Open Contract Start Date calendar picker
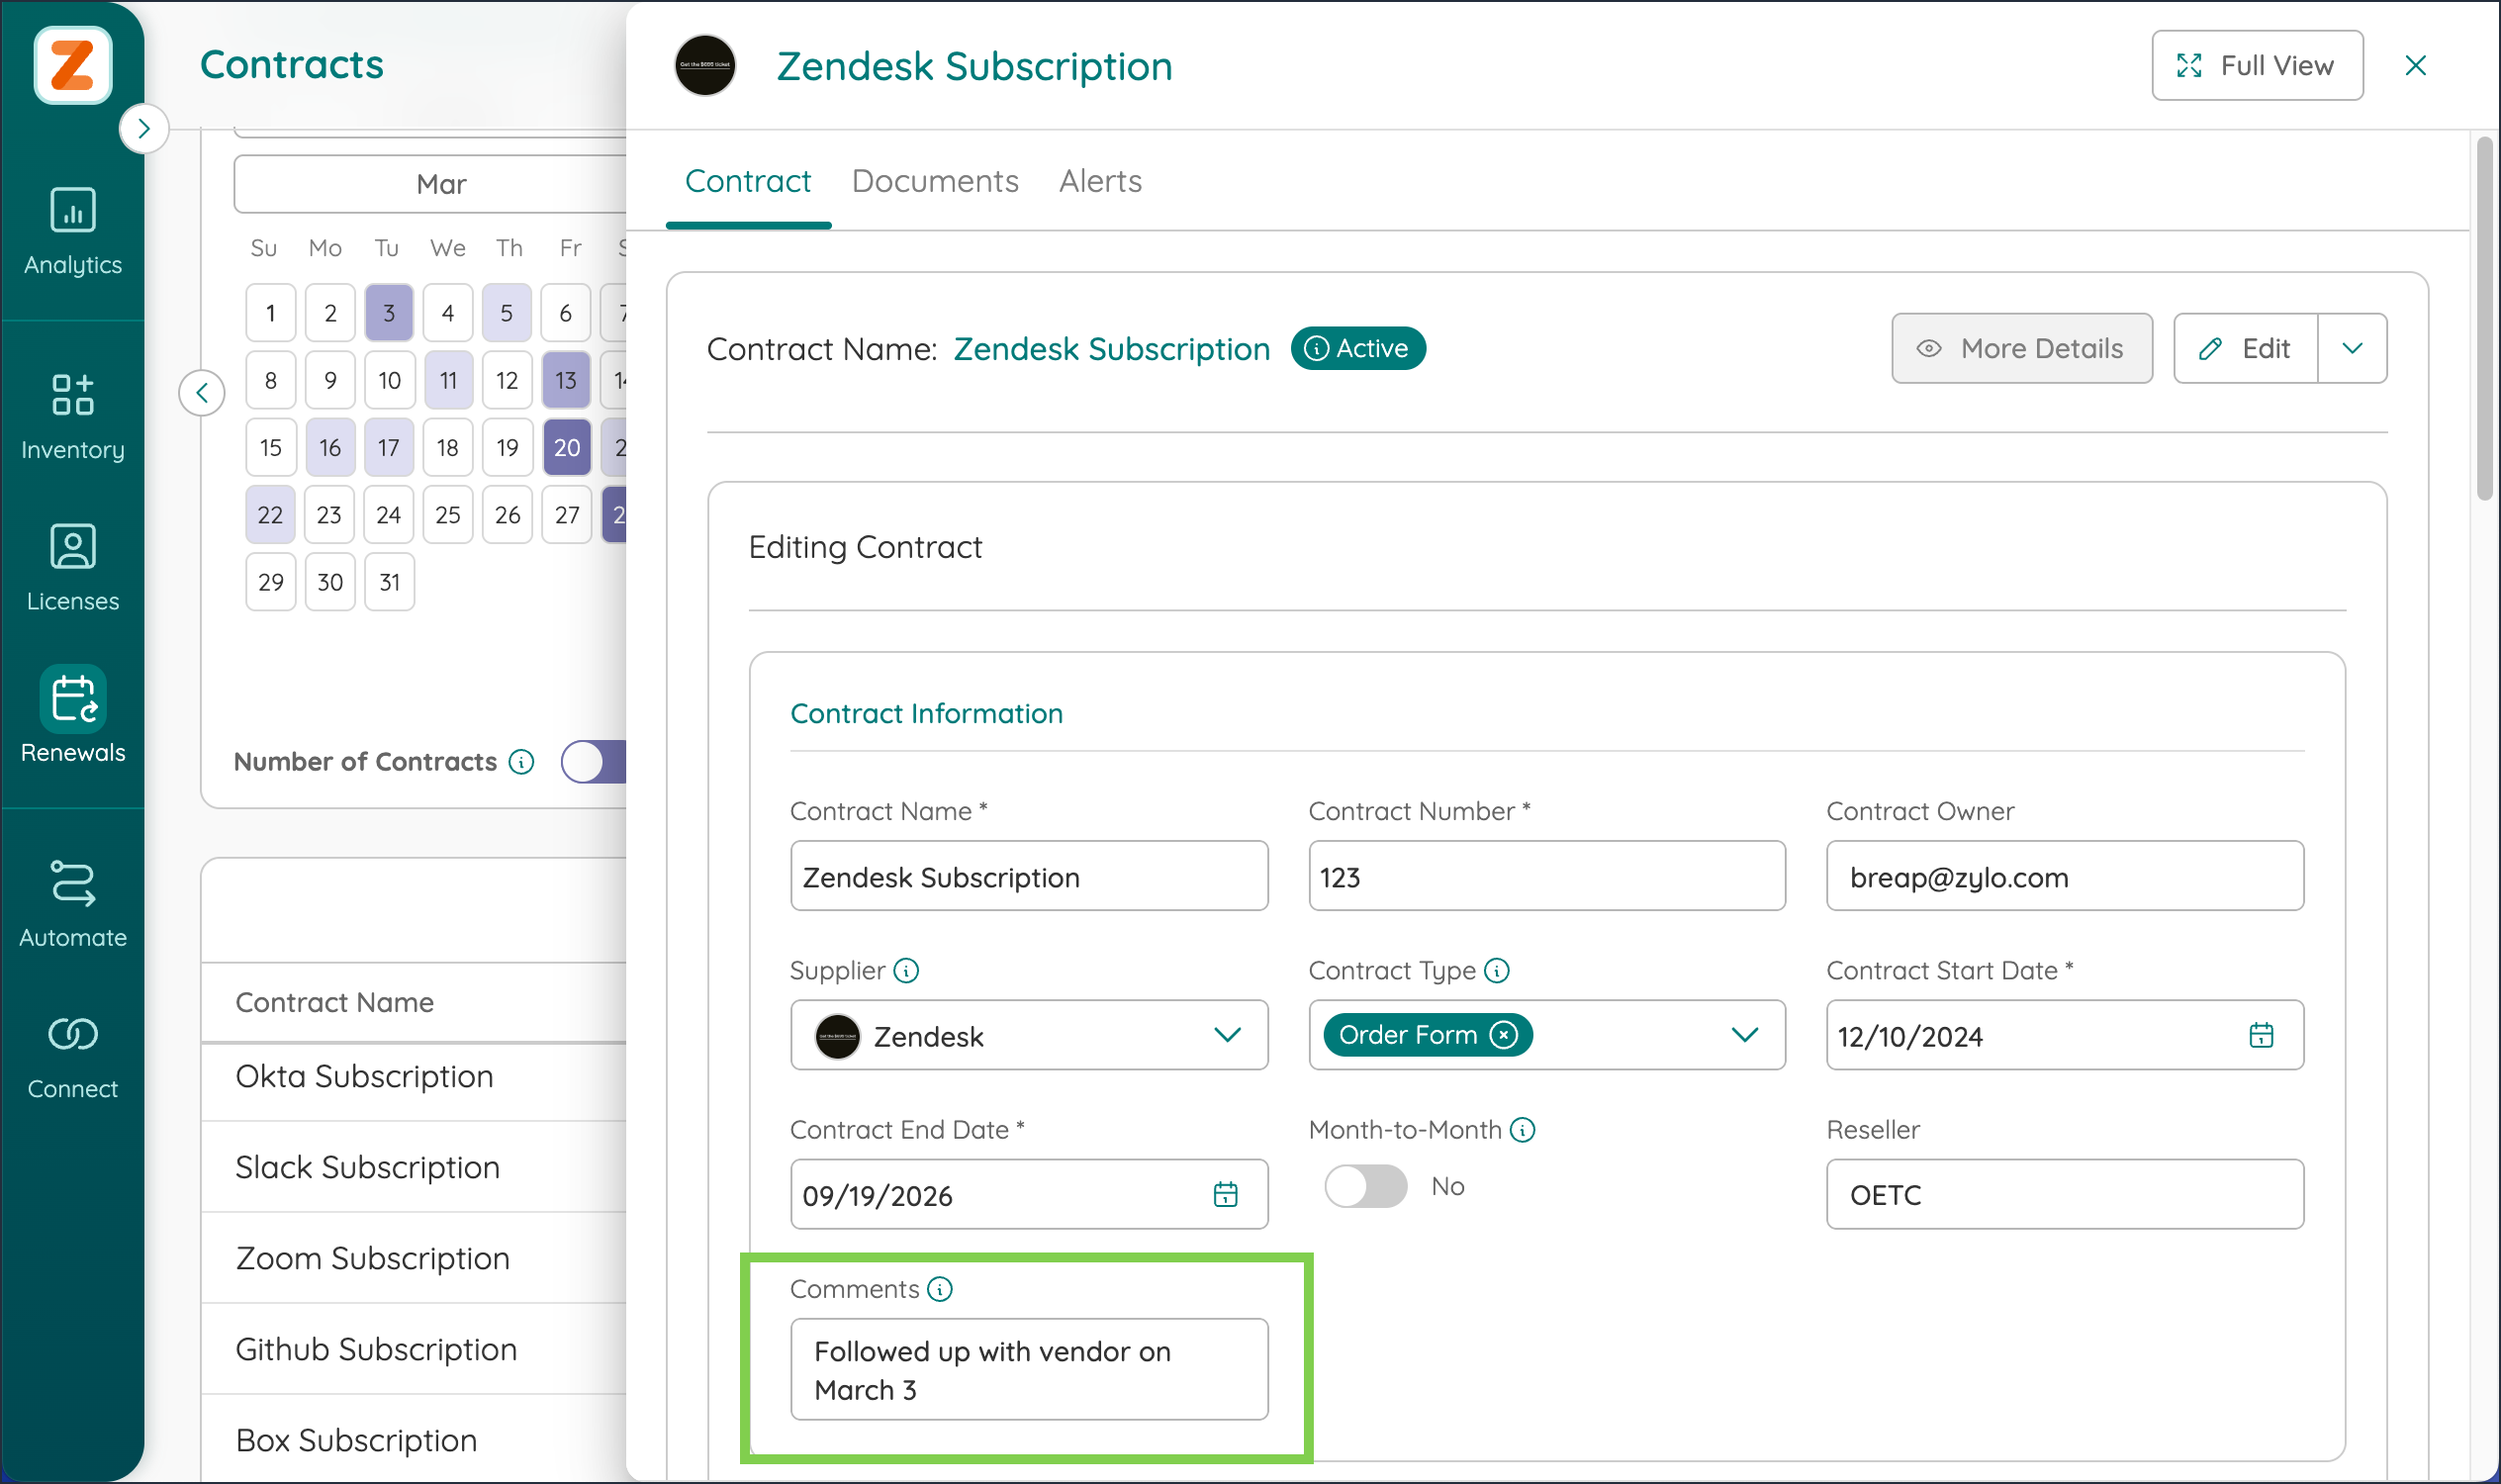The width and height of the screenshot is (2501, 1484). pyautogui.click(x=2261, y=1035)
